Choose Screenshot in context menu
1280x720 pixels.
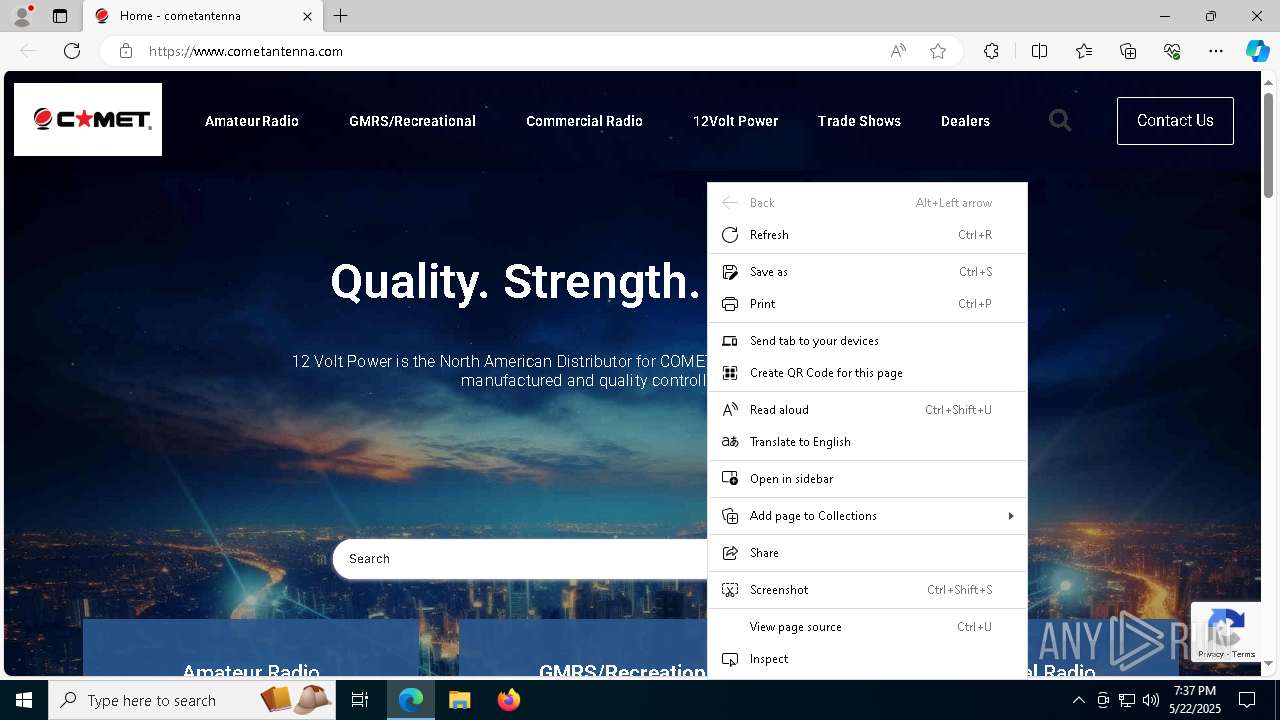pyautogui.click(x=867, y=590)
